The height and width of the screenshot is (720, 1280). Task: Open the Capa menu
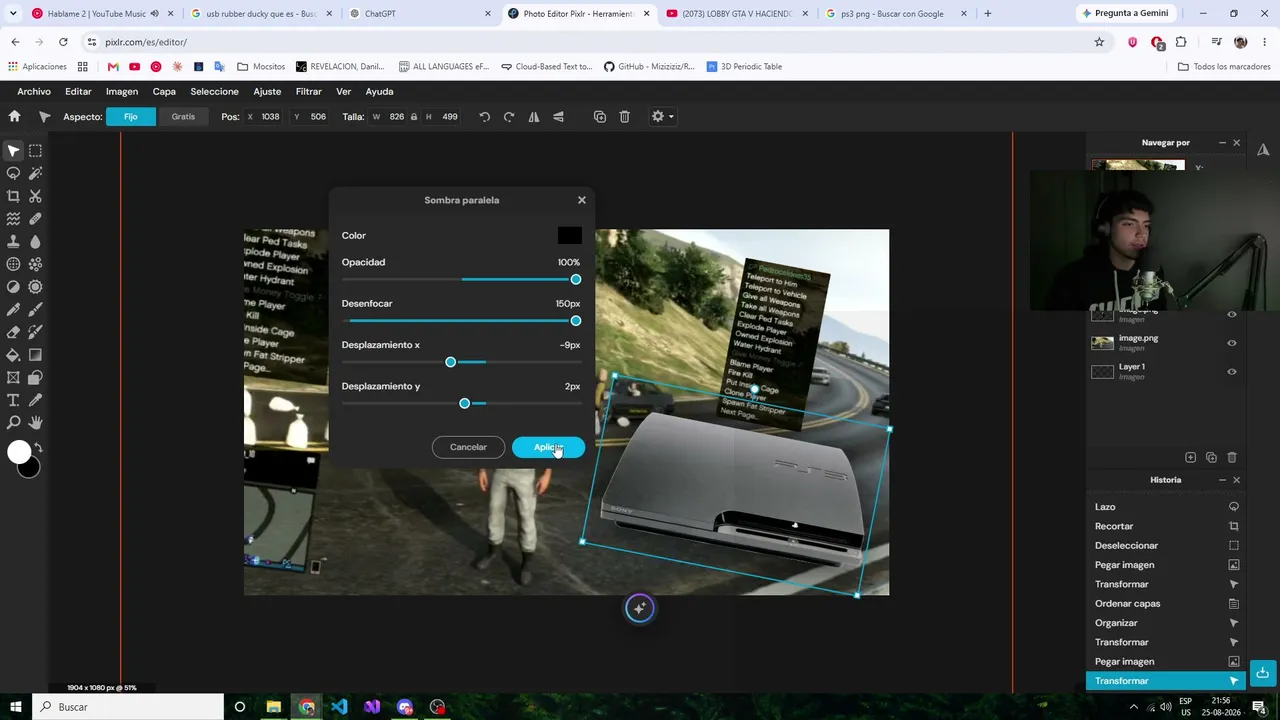pyautogui.click(x=164, y=92)
